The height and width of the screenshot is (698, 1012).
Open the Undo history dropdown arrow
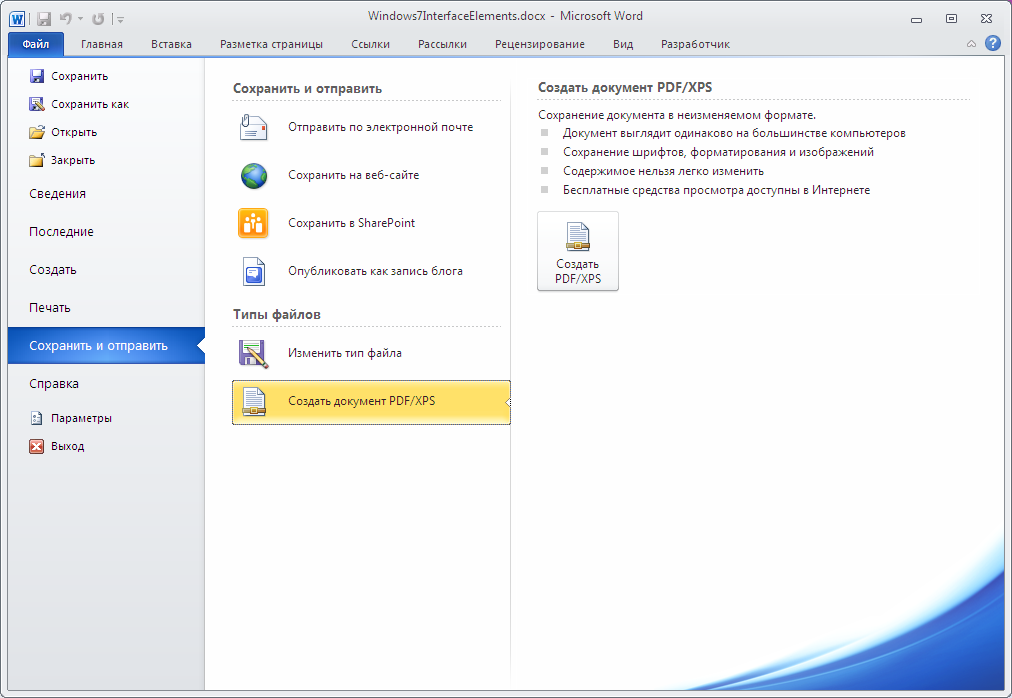[x=81, y=19]
